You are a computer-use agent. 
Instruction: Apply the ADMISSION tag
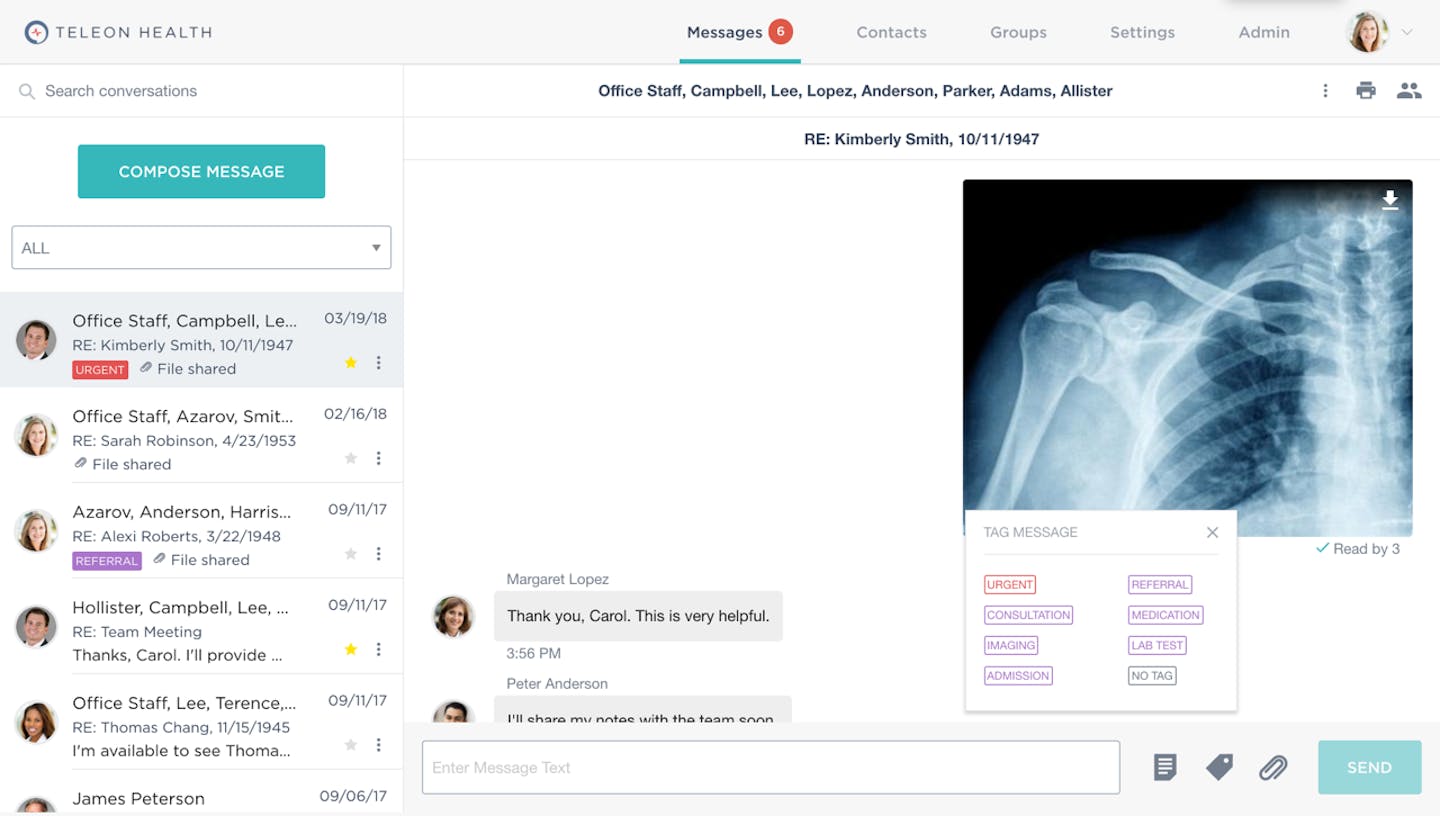pyautogui.click(x=1018, y=675)
